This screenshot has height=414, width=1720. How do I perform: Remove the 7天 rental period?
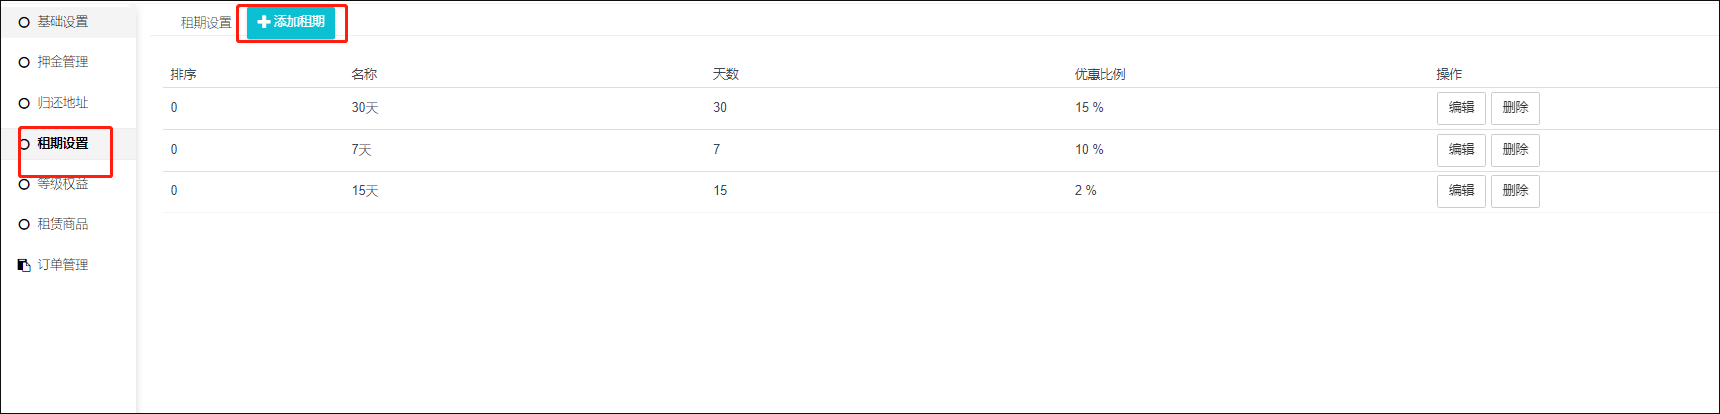1515,150
